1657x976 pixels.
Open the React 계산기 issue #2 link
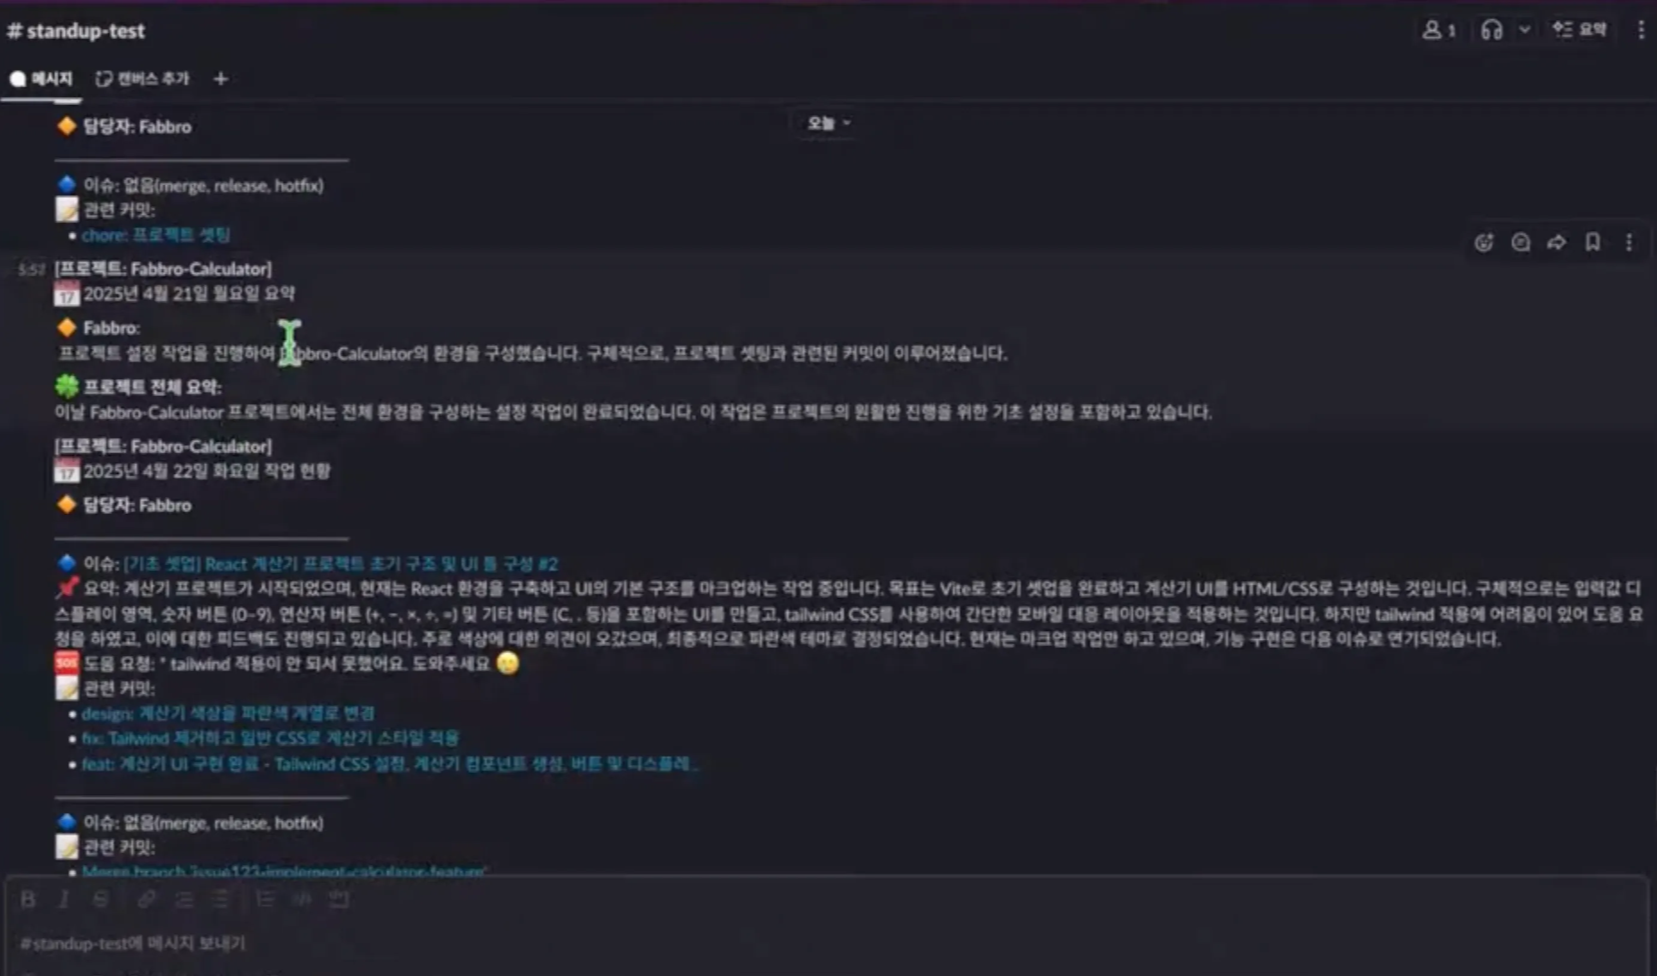pyautogui.click(x=340, y=564)
